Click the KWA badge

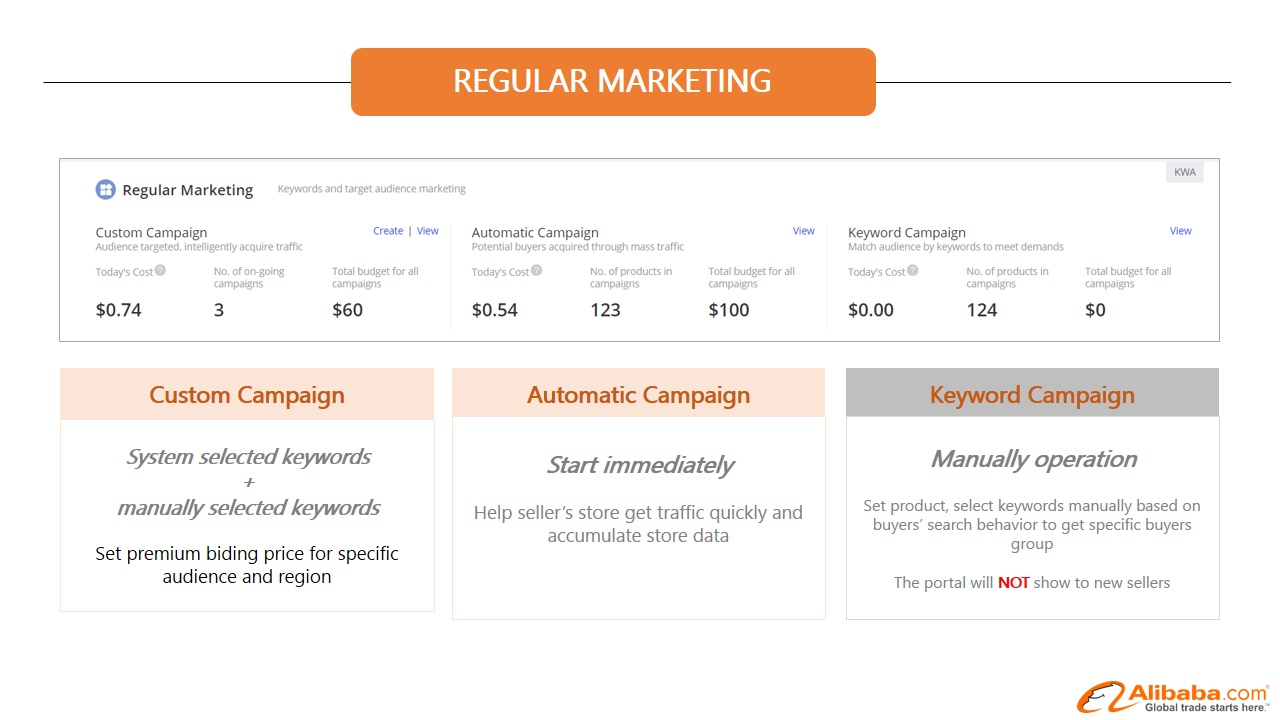click(x=1185, y=172)
